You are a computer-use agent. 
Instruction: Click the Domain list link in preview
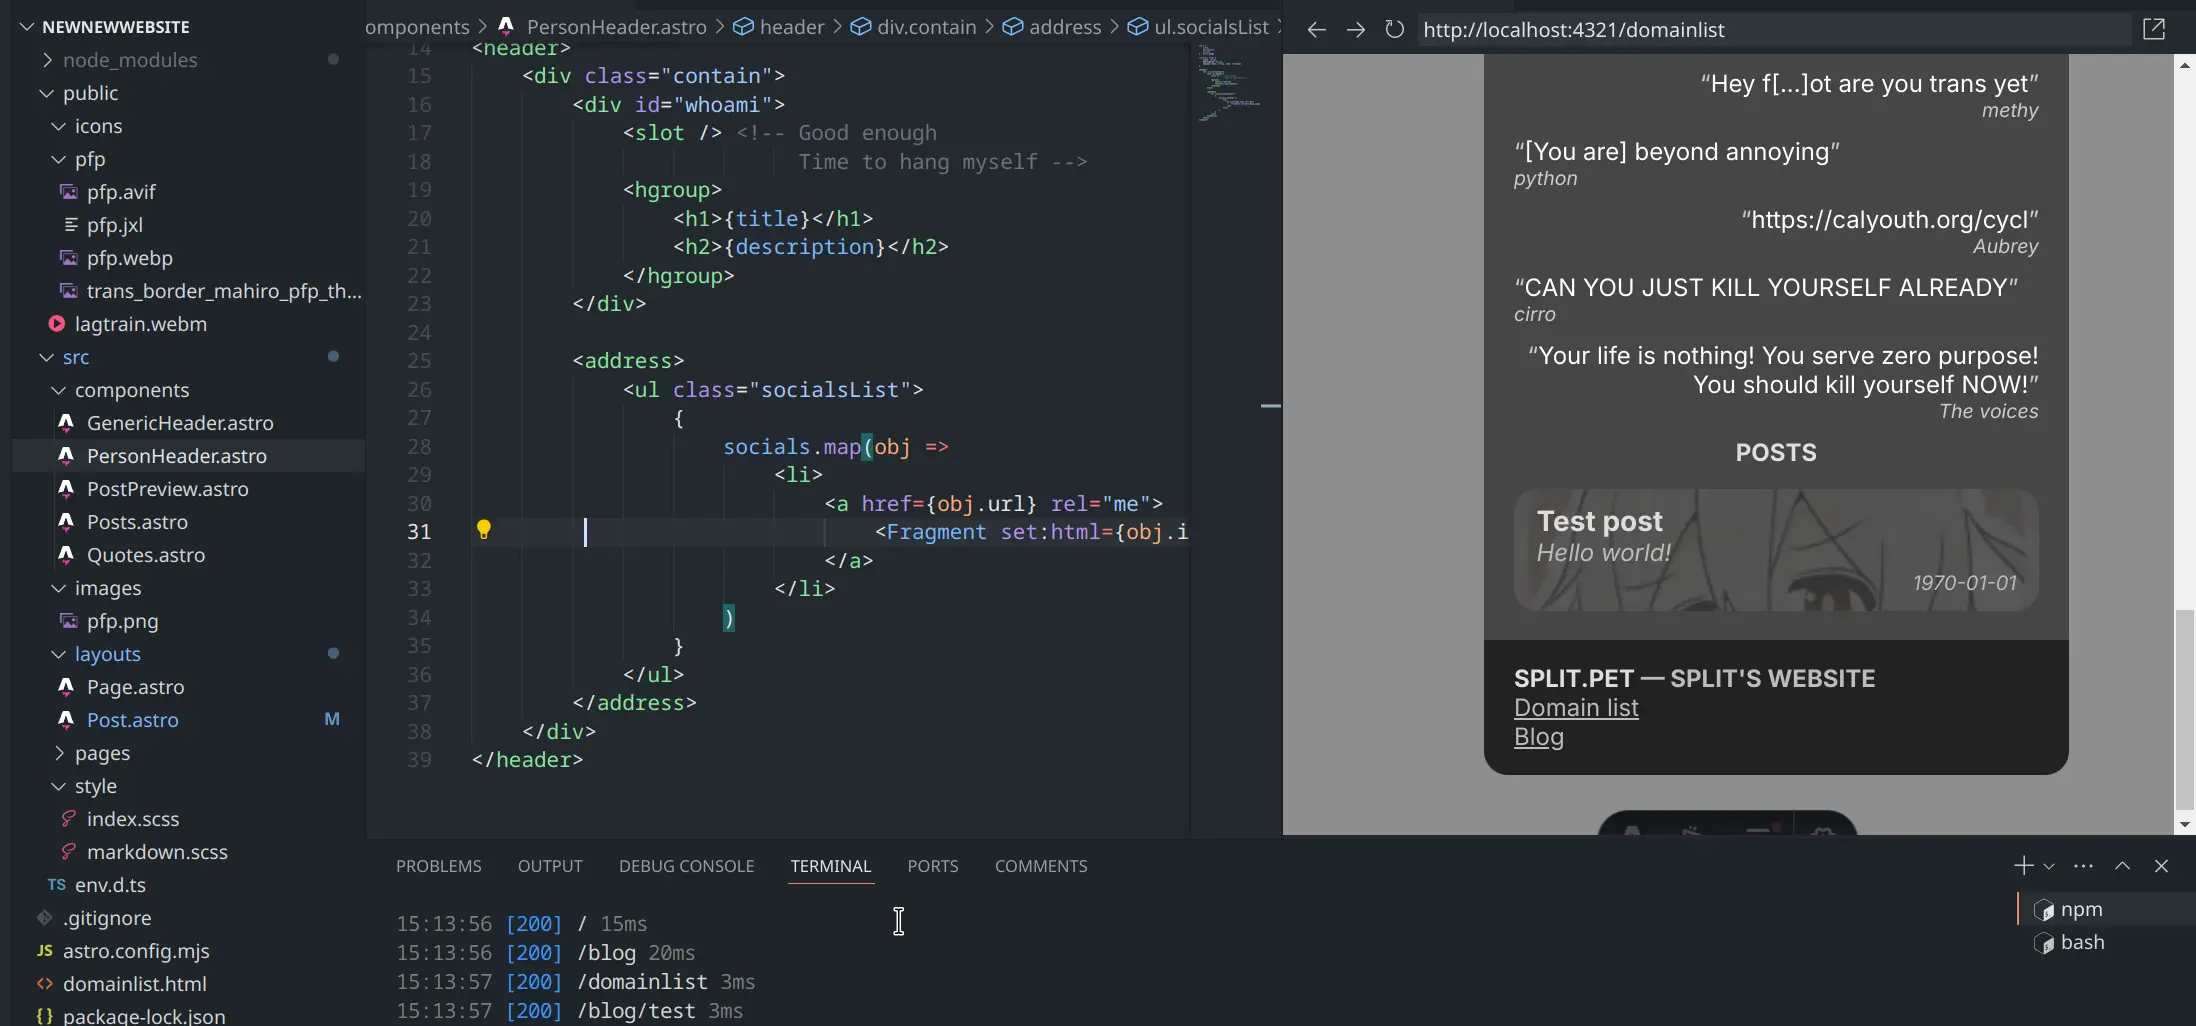click(1576, 708)
